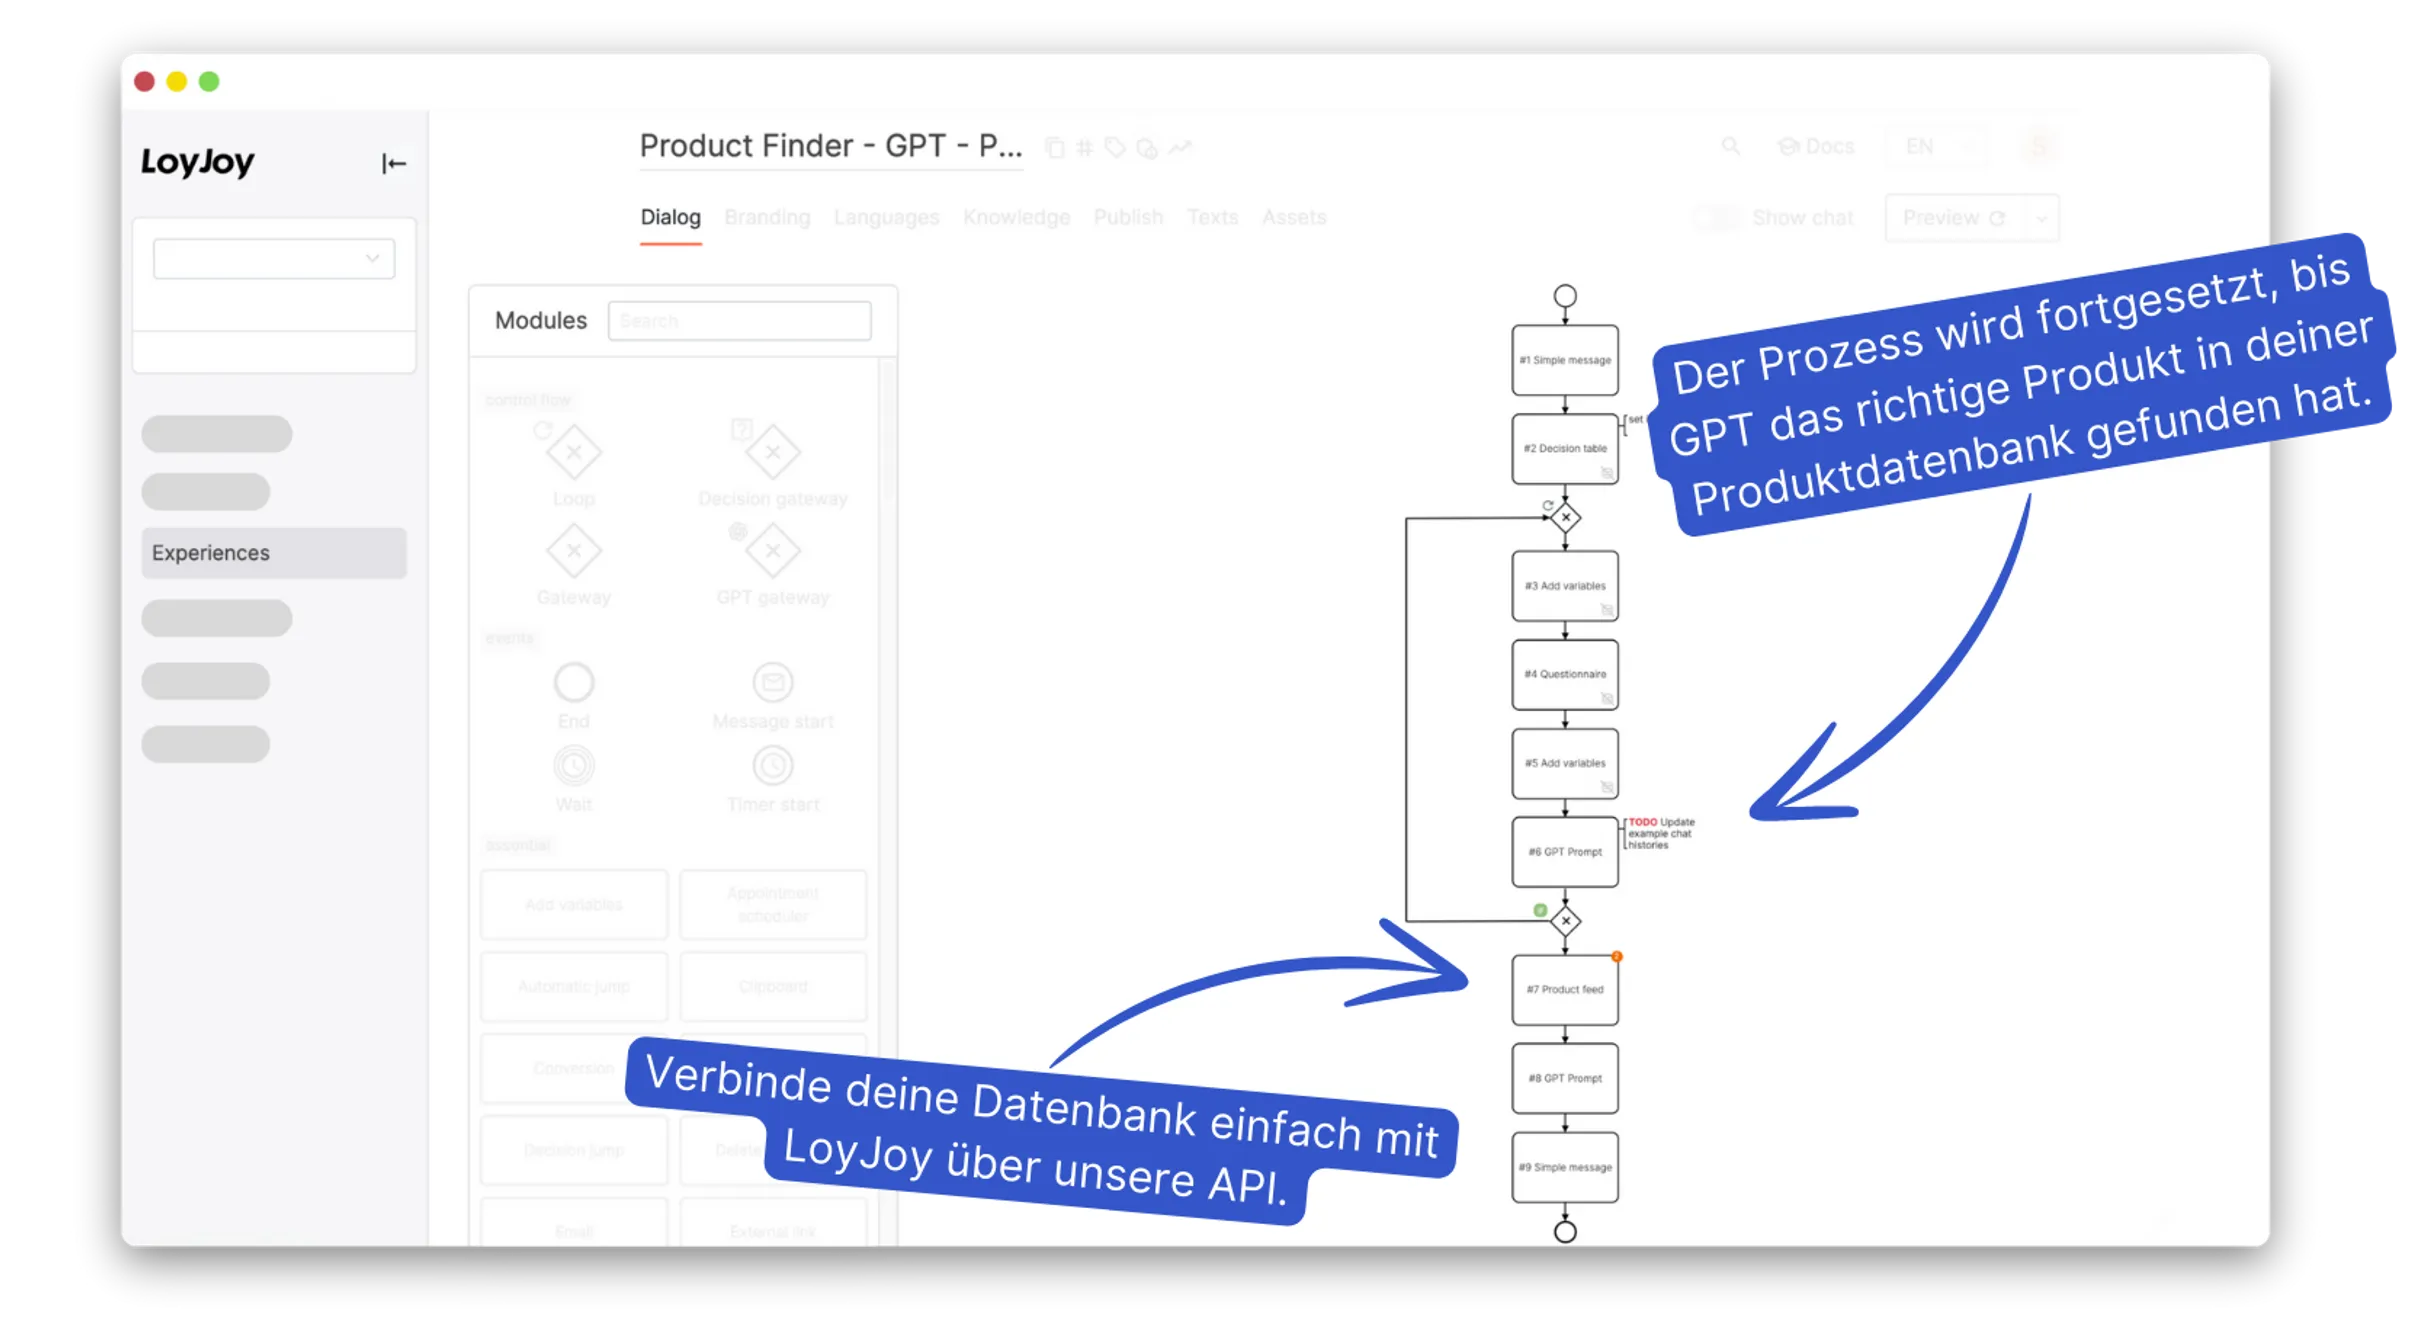Click the Search modules input field
Image resolution: width=2432 pixels, height=1329 pixels.
click(738, 321)
